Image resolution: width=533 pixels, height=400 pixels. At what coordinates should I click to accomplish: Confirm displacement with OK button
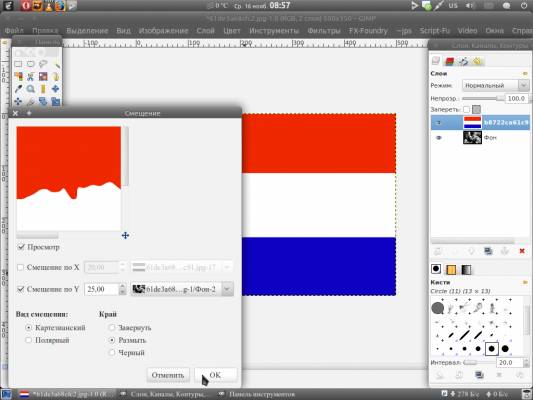click(216, 375)
